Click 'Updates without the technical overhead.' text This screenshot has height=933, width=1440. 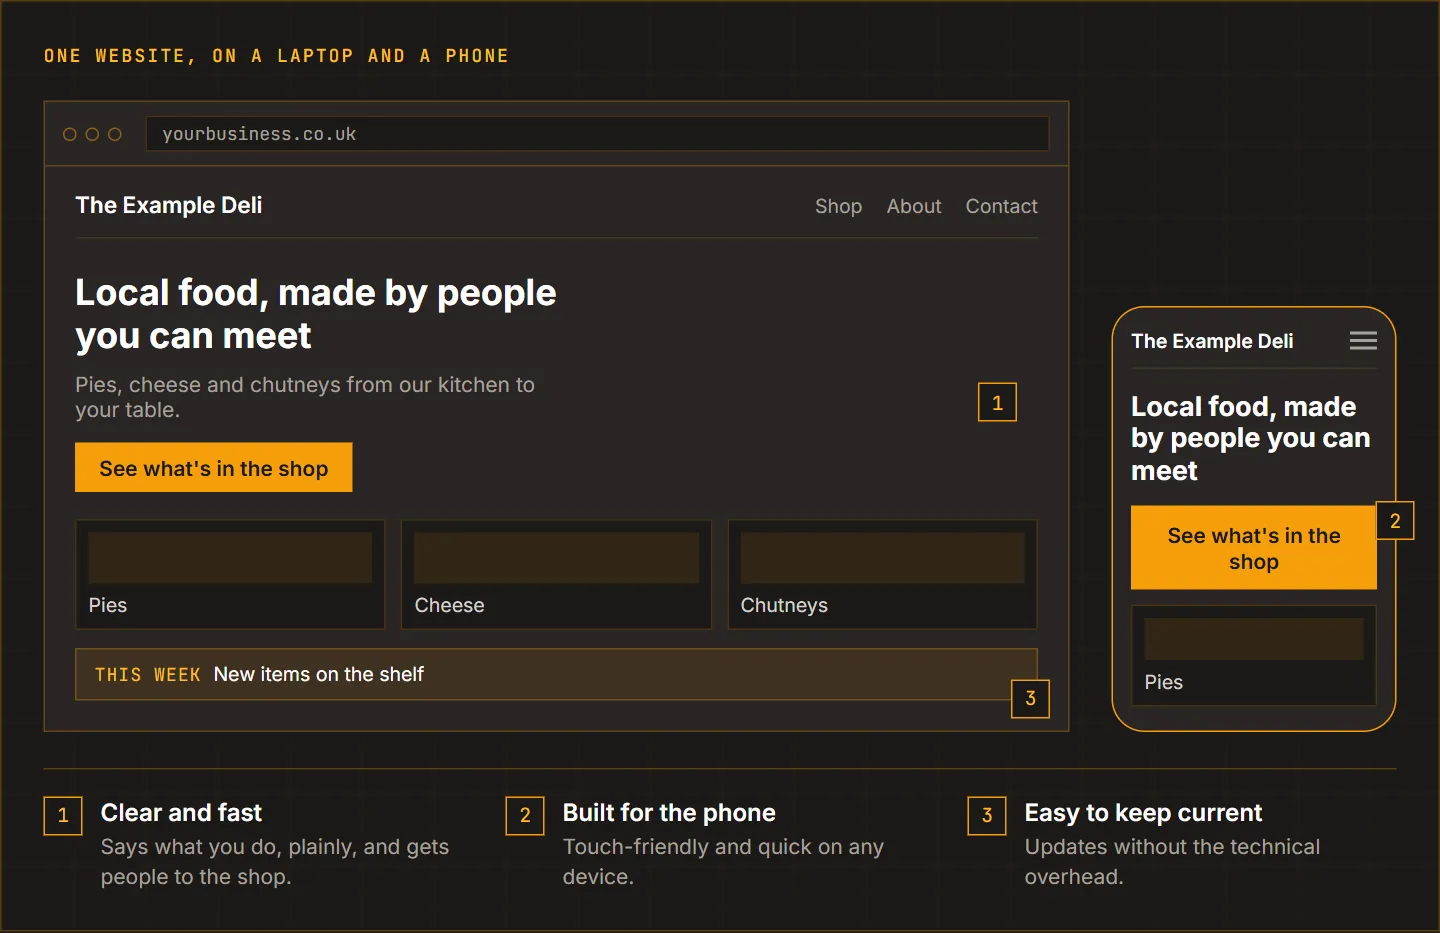point(1172,862)
